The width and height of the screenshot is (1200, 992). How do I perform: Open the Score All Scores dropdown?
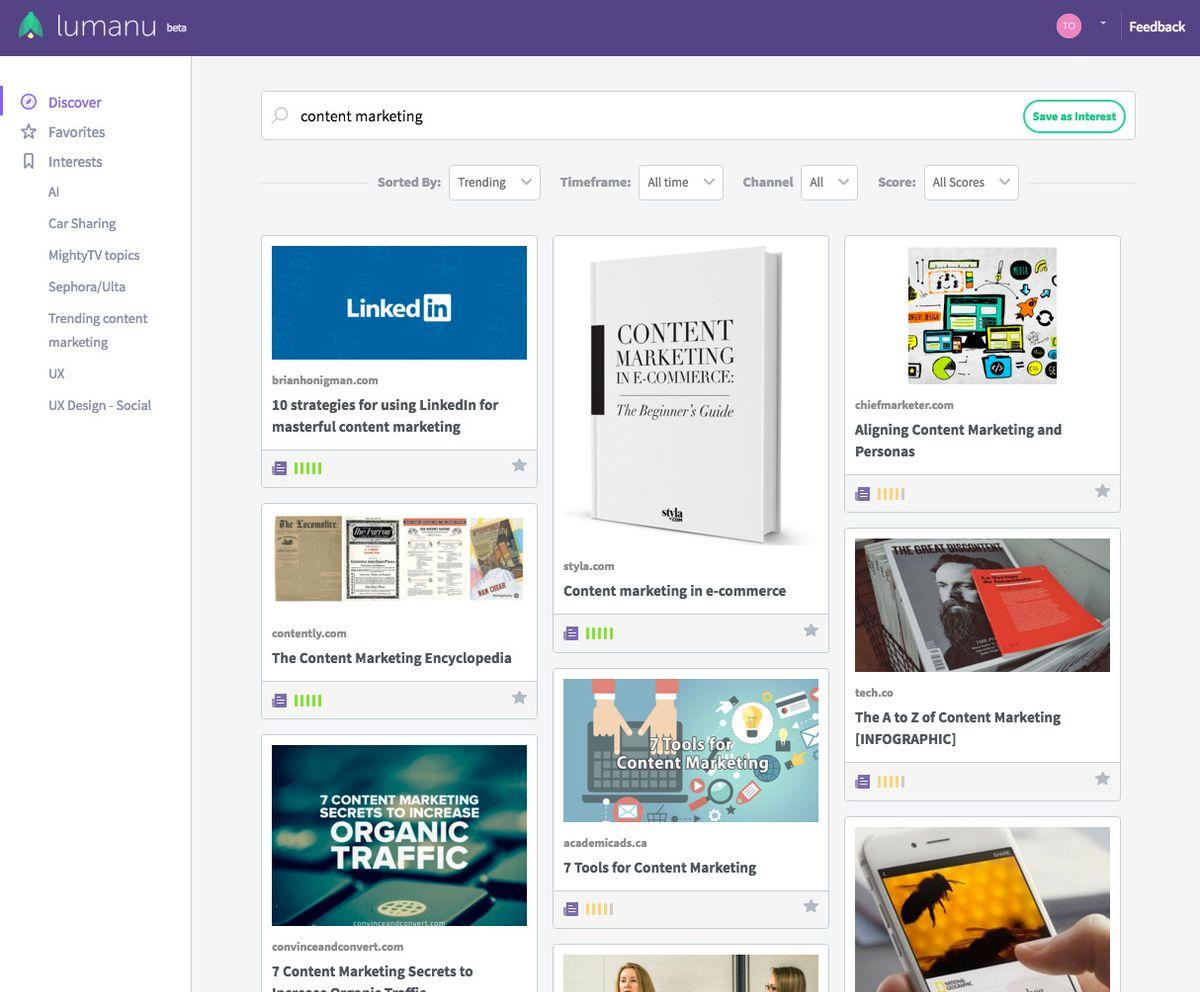tap(971, 182)
